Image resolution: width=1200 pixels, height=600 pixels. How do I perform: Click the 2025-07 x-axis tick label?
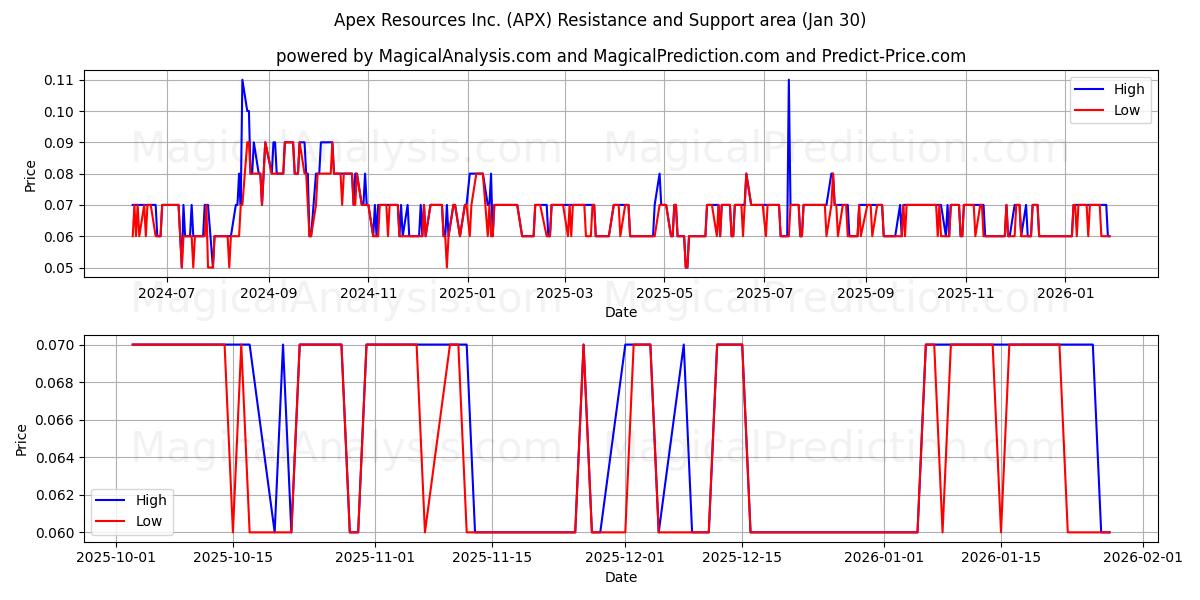coord(764,294)
